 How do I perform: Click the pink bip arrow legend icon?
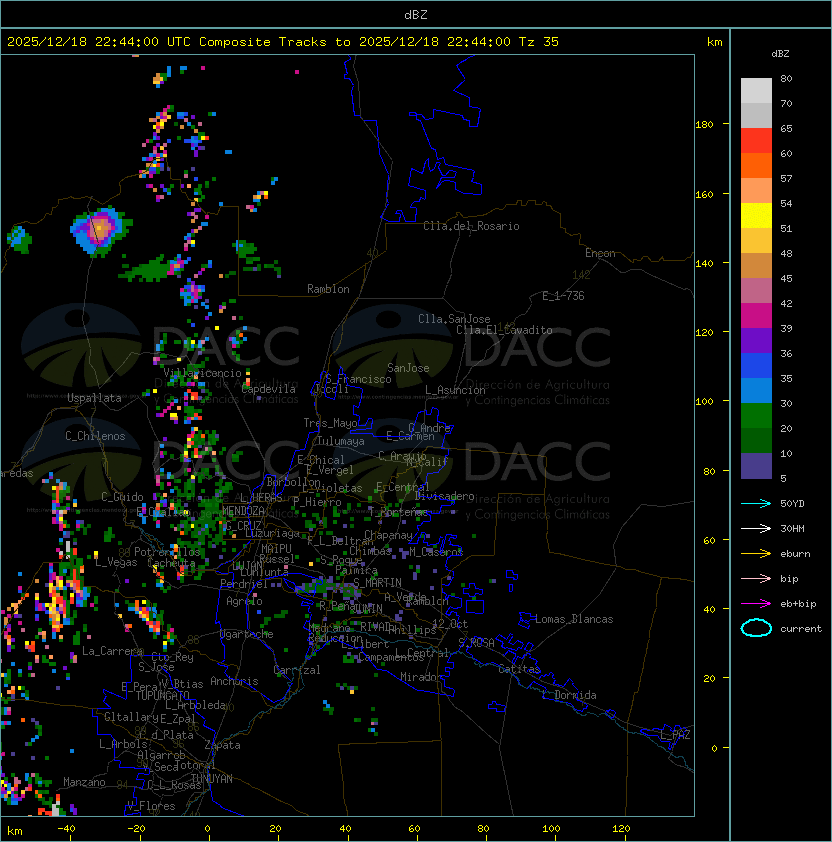tap(756, 579)
